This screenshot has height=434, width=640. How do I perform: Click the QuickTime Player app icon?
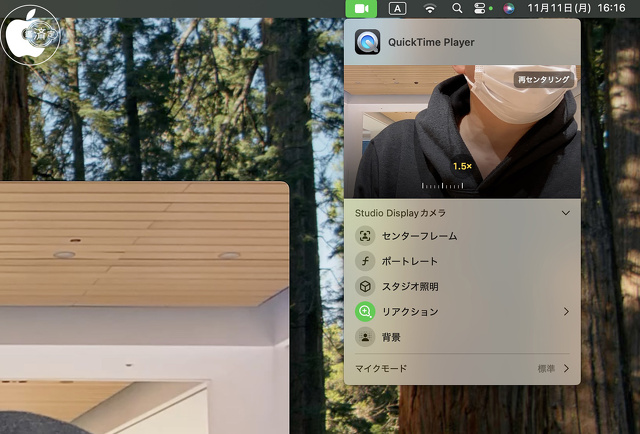pyautogui.click(x=367, y=42)
